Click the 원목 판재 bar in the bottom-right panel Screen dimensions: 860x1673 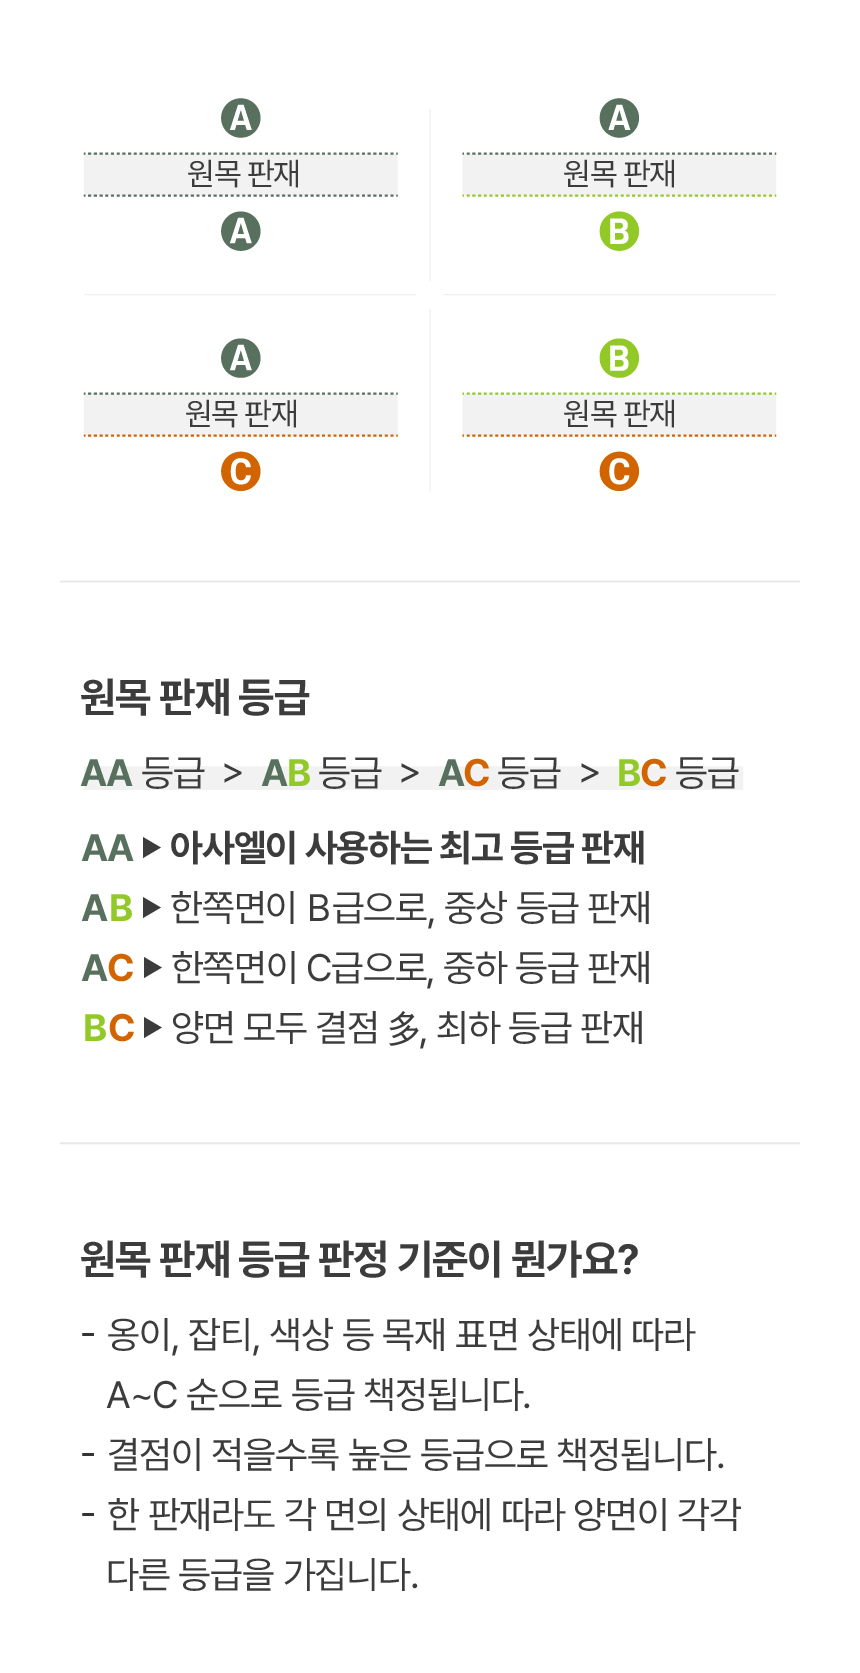click(619, 414)
